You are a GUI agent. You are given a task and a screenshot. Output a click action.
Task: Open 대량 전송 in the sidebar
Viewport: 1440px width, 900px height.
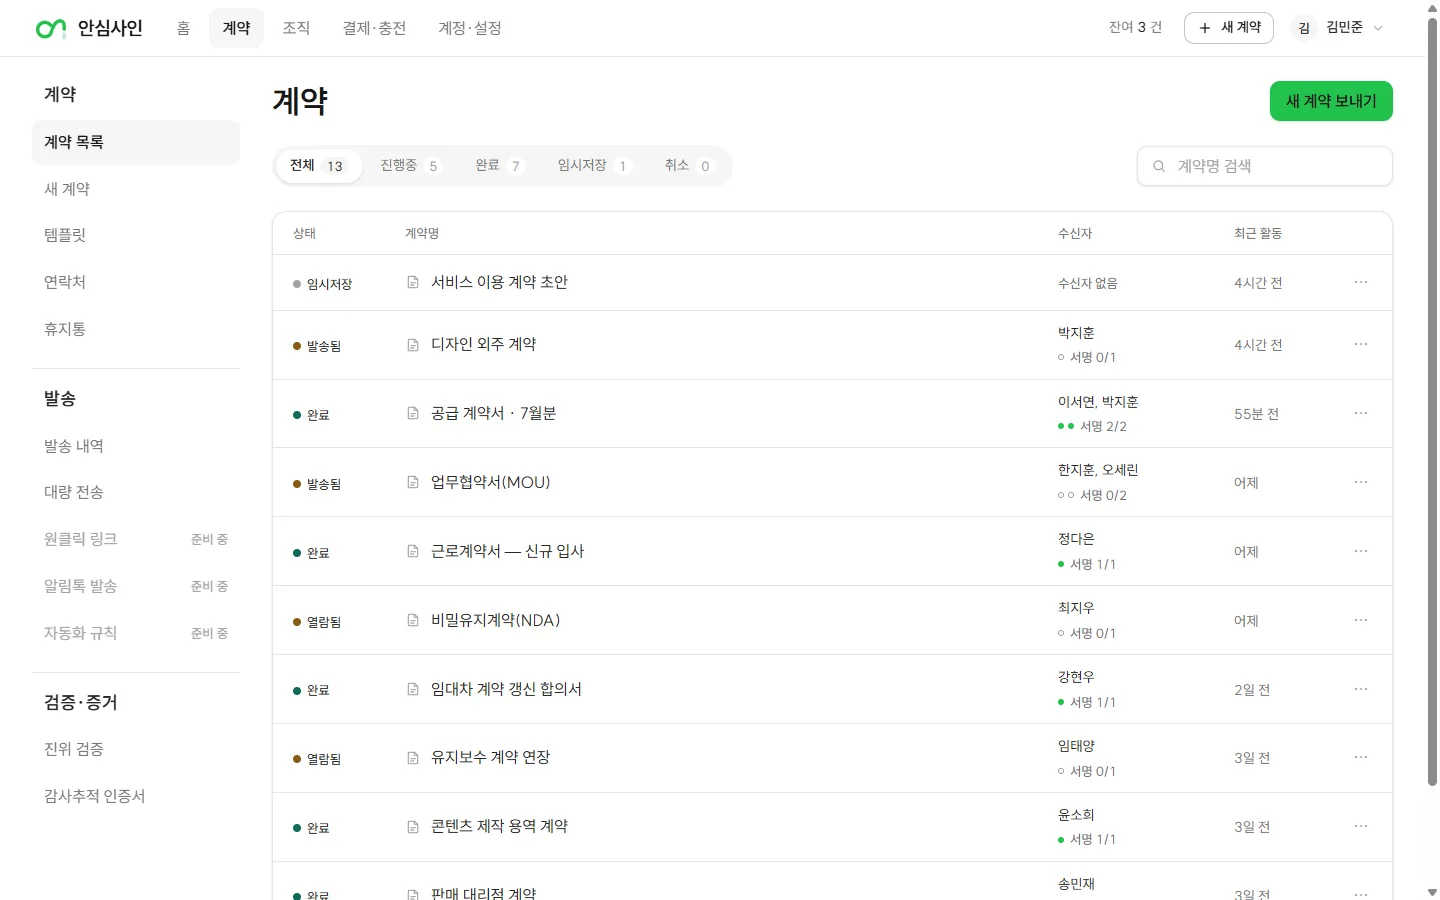coord(136,492)
